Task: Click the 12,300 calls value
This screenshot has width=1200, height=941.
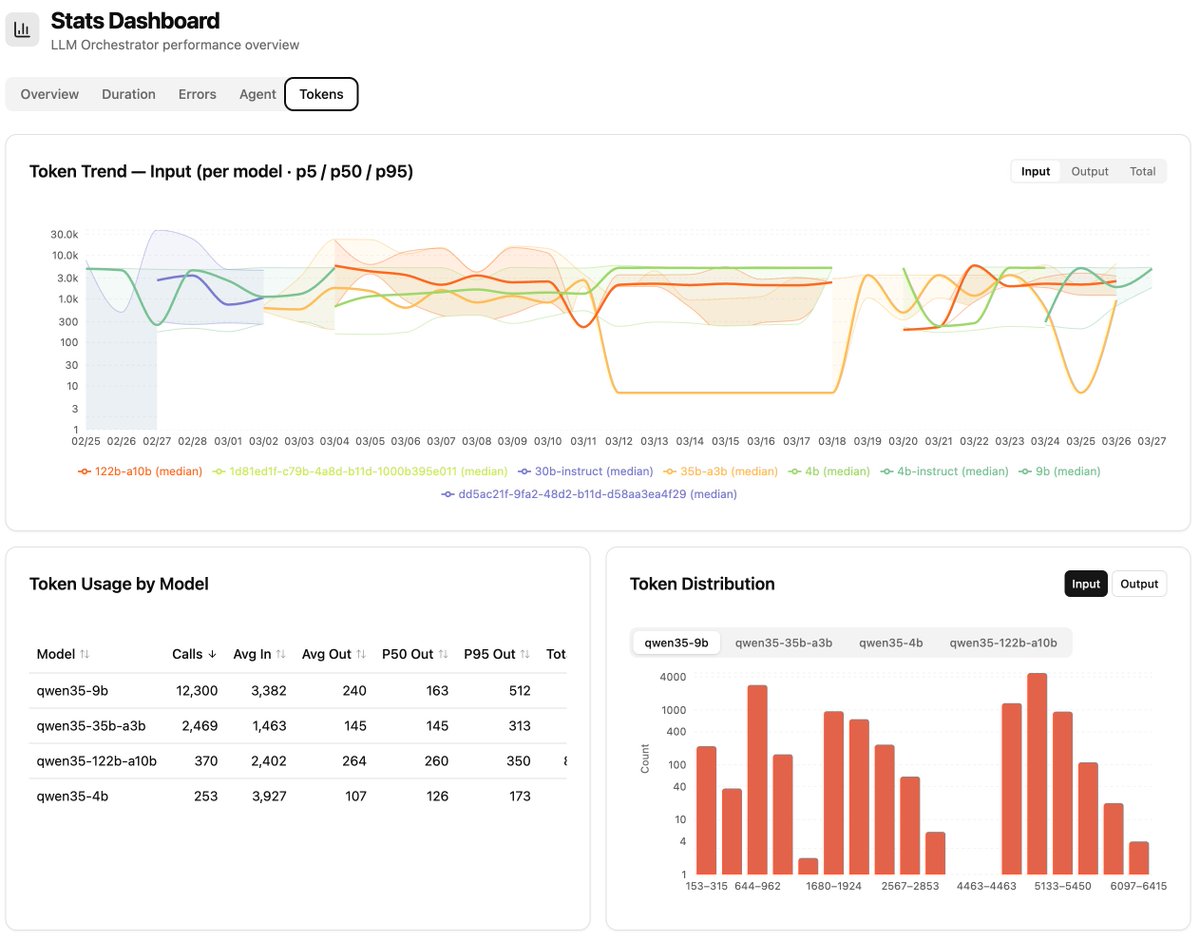Action: point(195,691)
